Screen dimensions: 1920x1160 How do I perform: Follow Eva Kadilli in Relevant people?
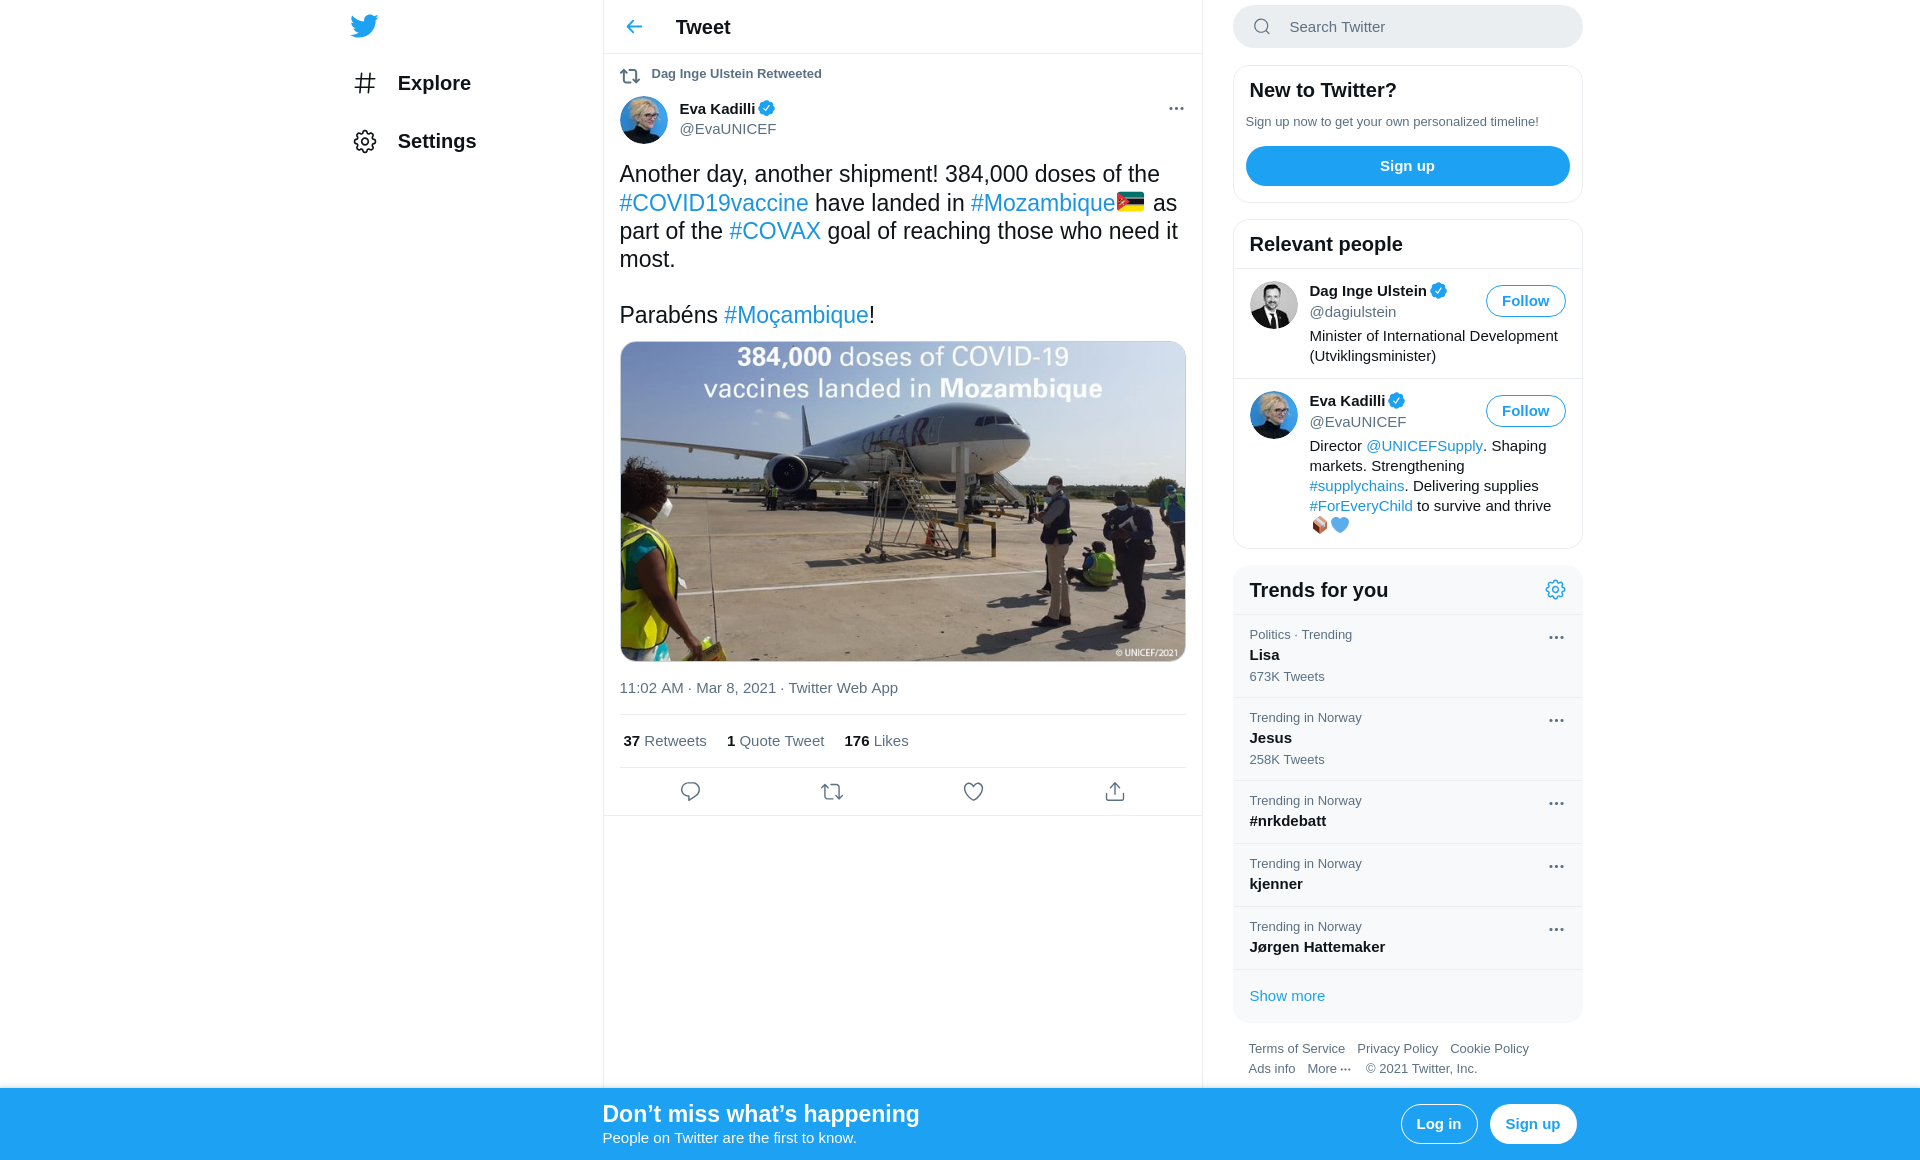pos(1524,411)
